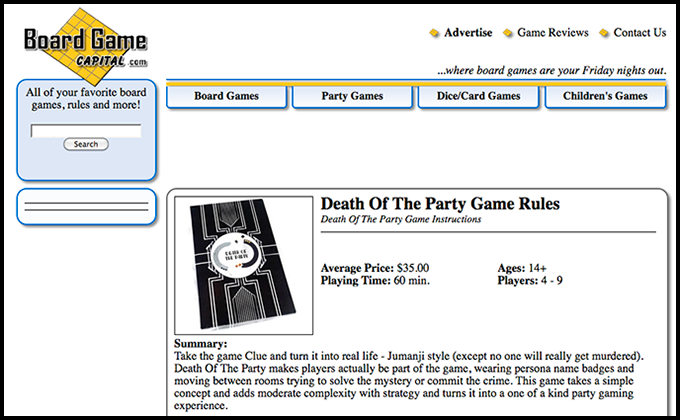Focus the search text field
Image resolution: width=680 pixels, height=420 pixels.
coord(86,131)
